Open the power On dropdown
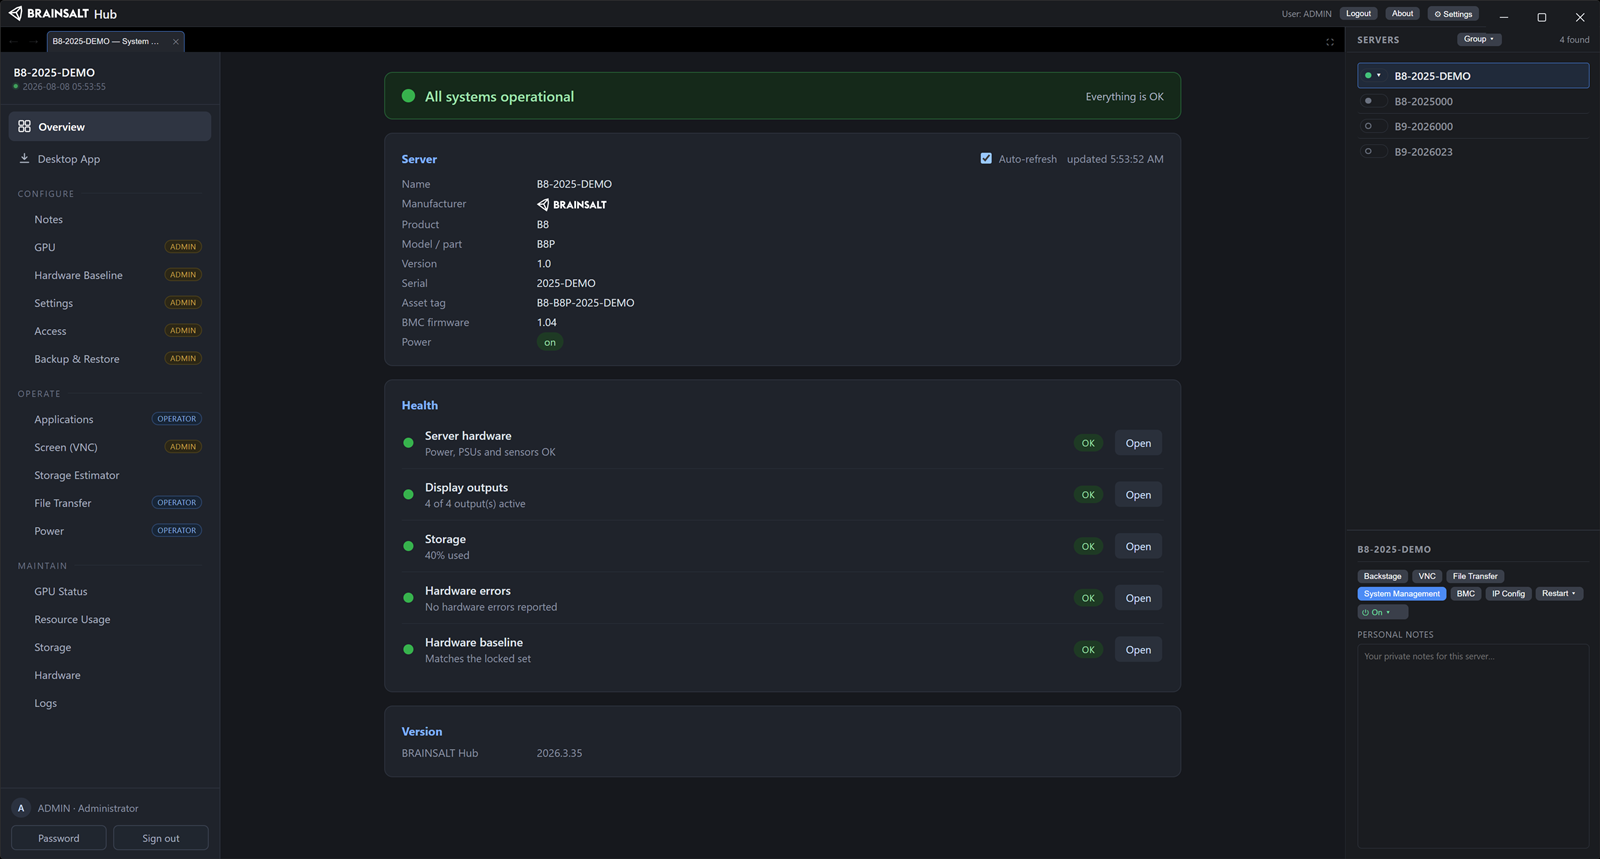The width and height of the screenshot is (1600, 859). pos(1382,612)
